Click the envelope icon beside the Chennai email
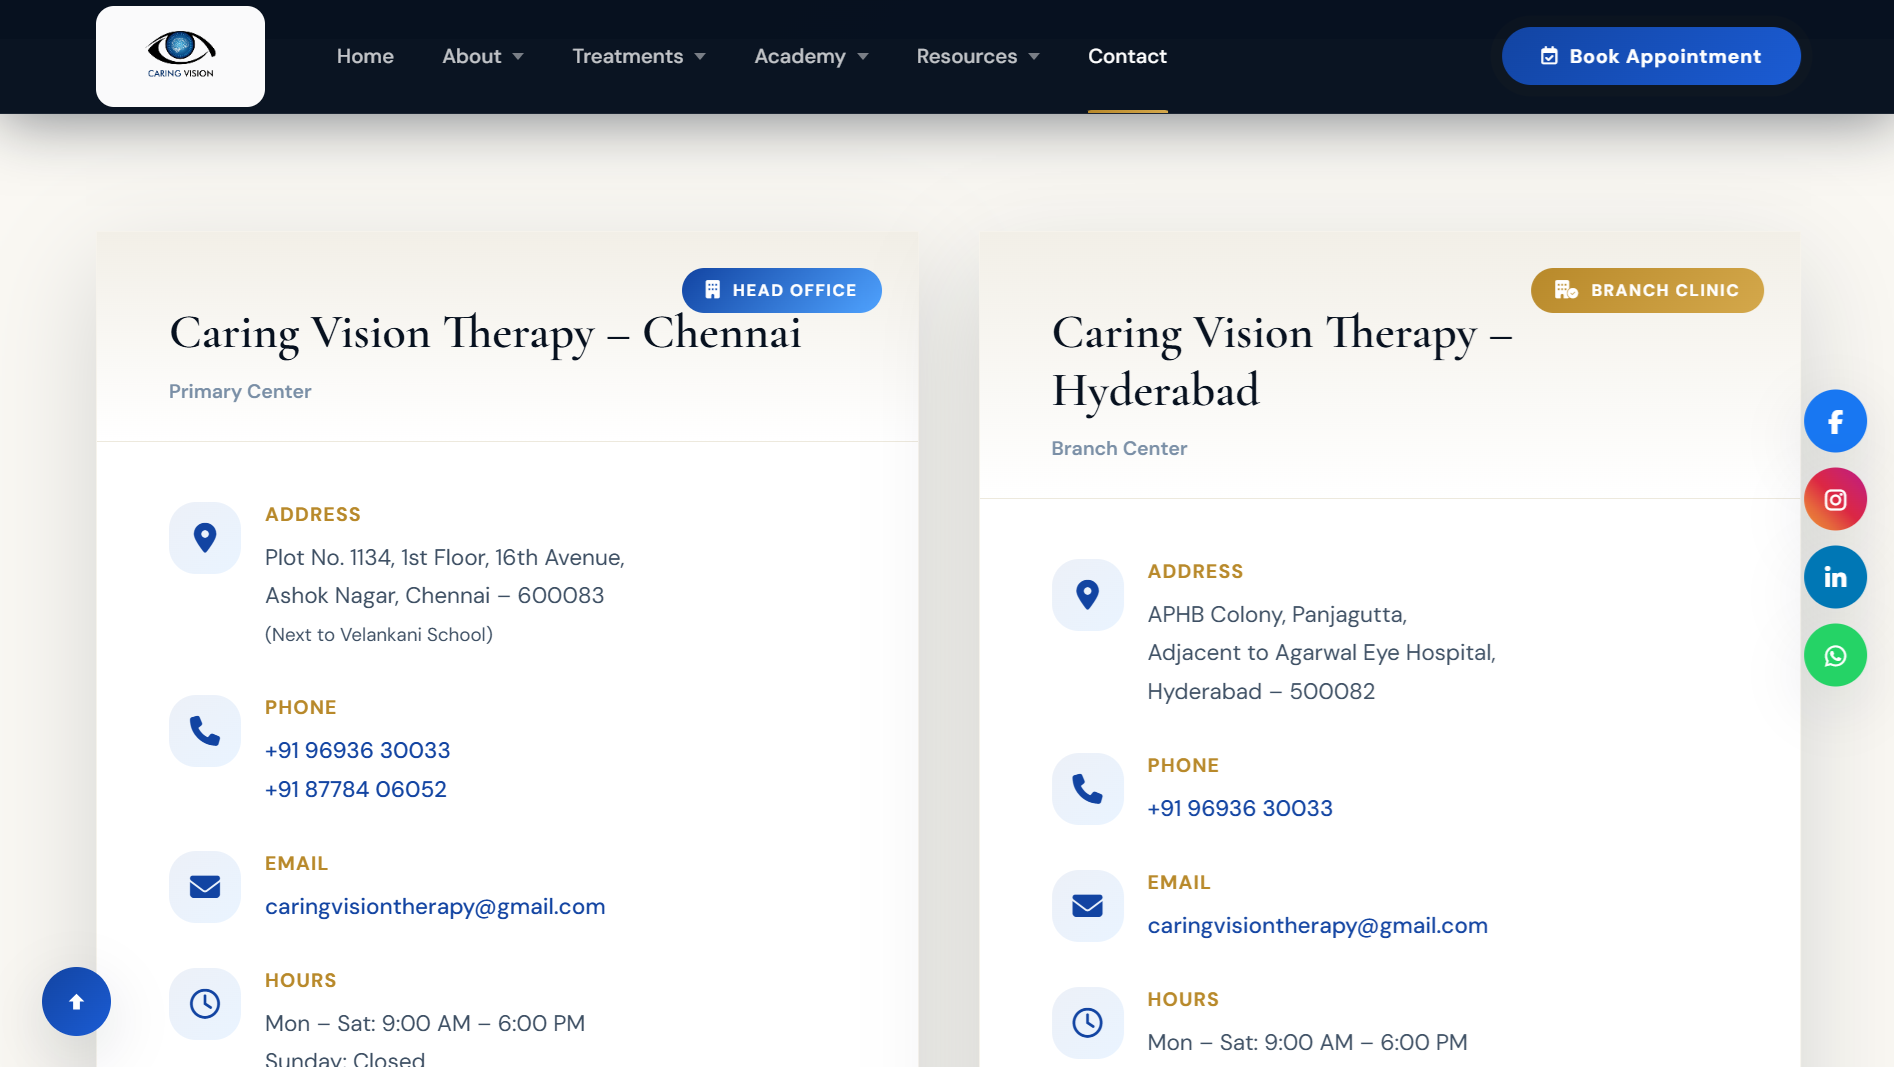Screen dimensions: 1894x1067 tap(204, 887)
